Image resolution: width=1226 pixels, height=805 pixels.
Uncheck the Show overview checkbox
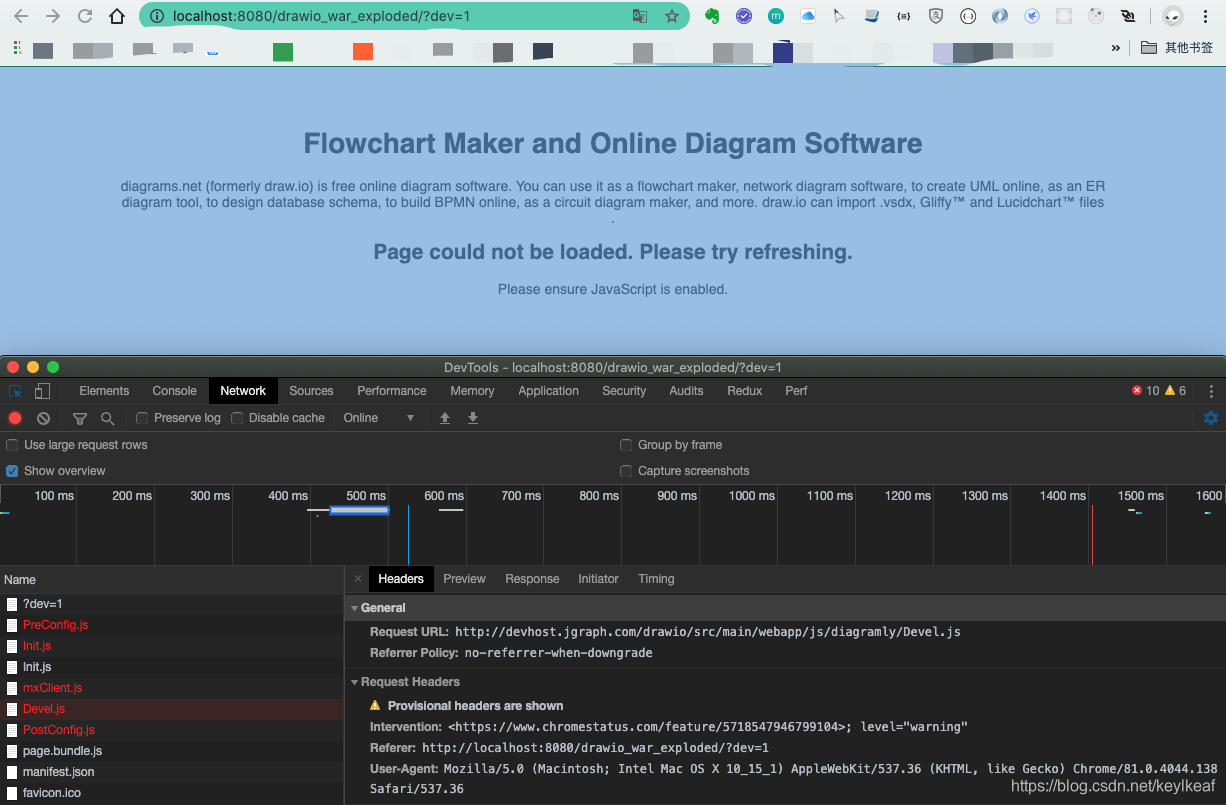(x=12, y=471)
